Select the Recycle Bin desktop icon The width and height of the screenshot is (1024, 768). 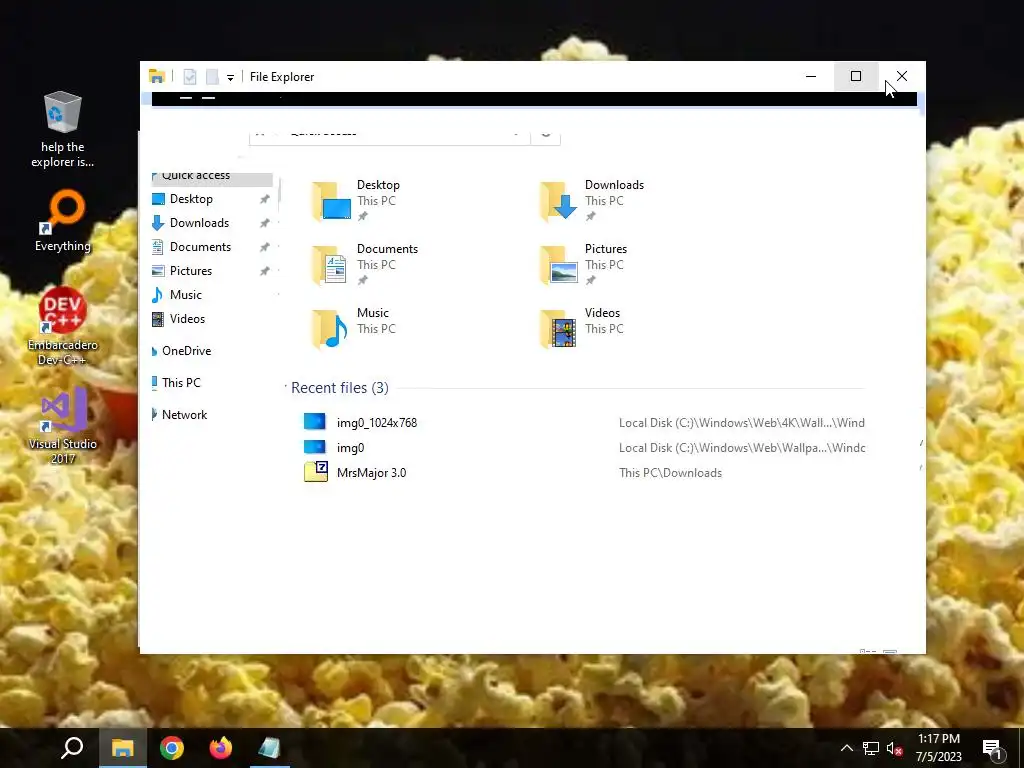[63, 129]
